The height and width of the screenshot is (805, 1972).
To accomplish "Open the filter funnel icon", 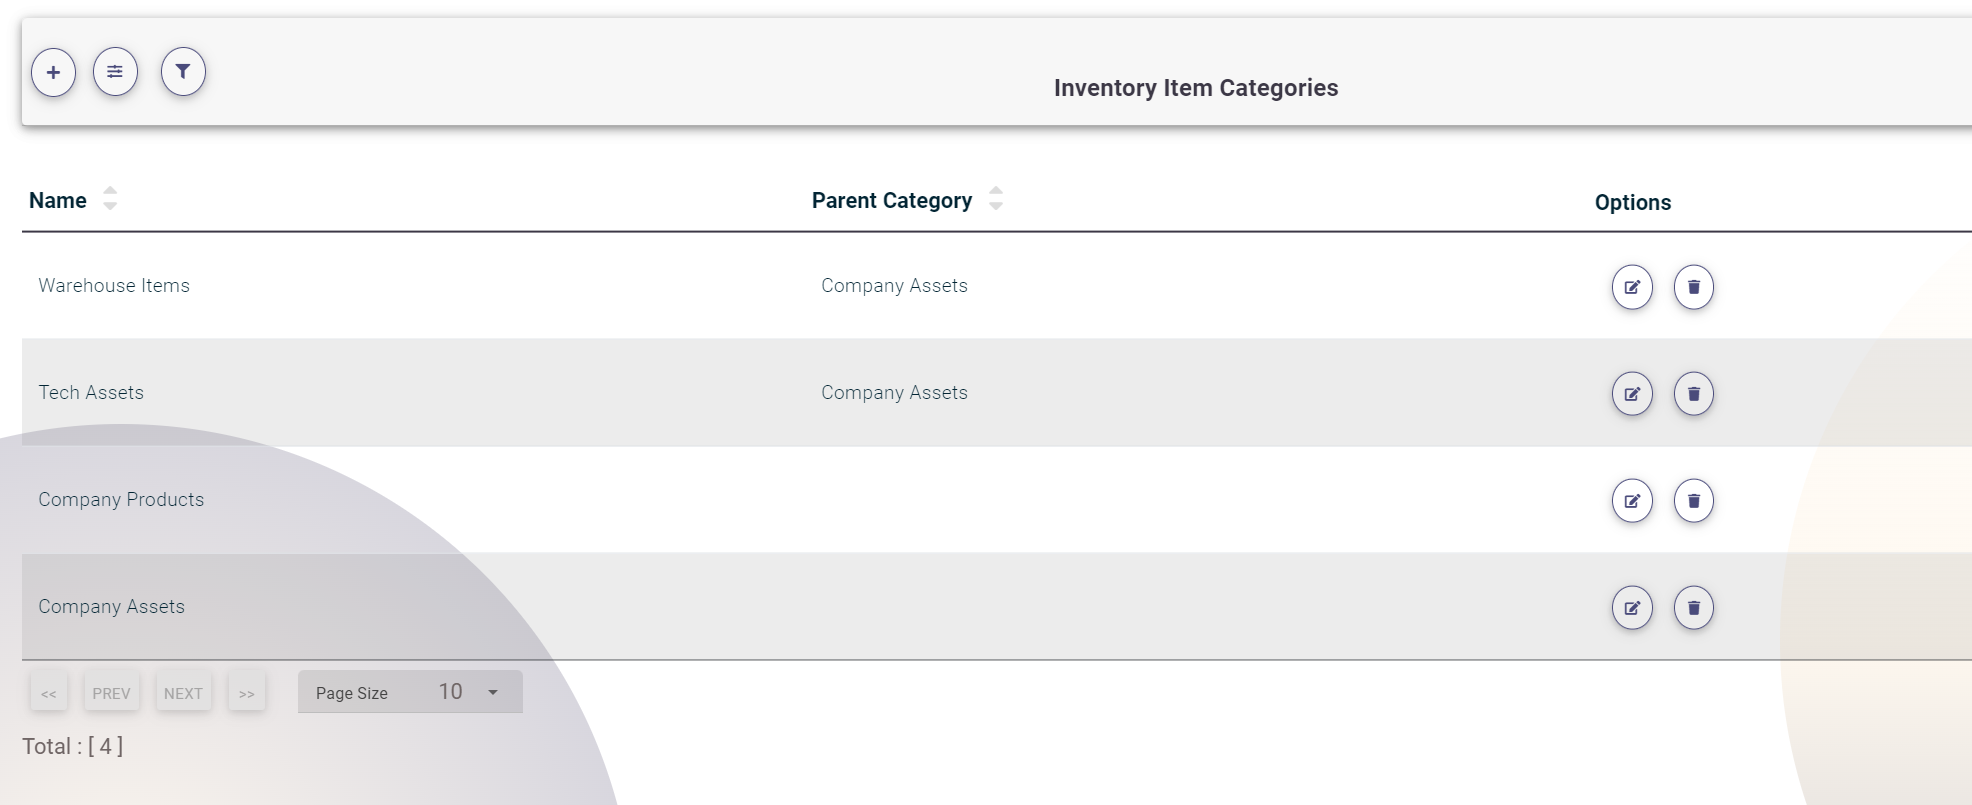I will 183,72.
